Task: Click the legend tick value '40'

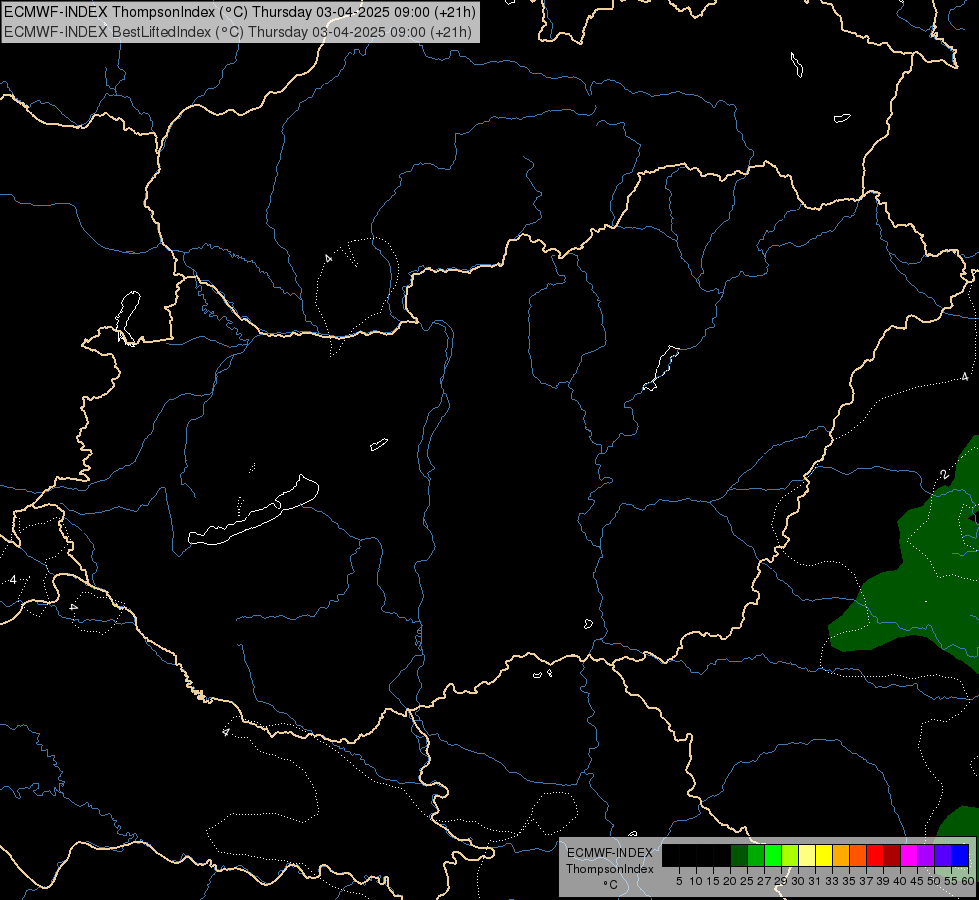Action: pos(900,881)
